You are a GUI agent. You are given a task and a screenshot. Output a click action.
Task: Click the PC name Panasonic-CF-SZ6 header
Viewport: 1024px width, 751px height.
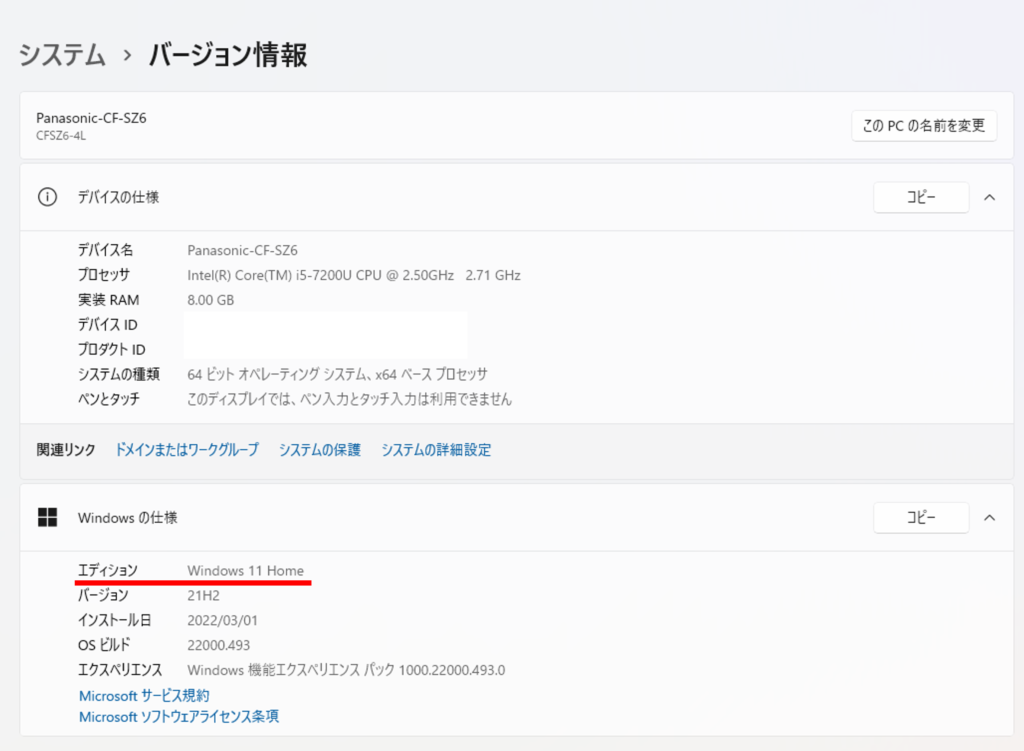pos(91,118)
